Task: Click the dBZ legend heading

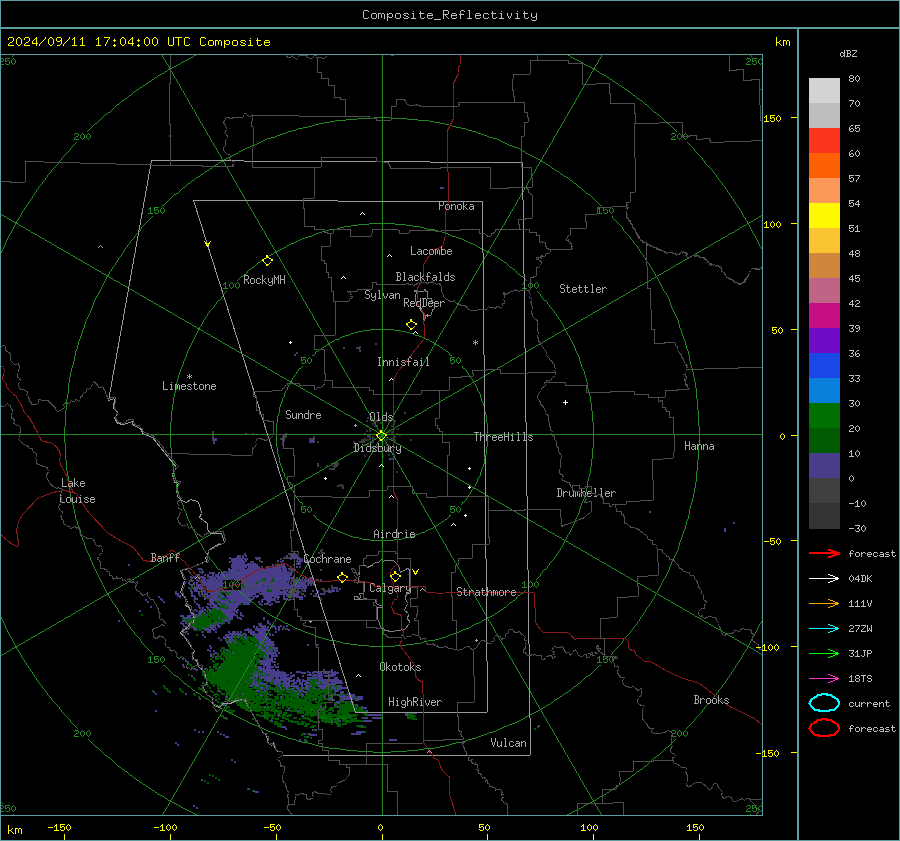Action: tap(848, 53)
